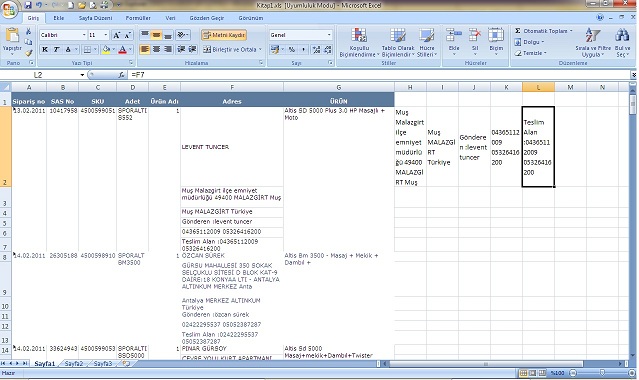Increase indent in Hizalama group

pyautogui.click(x=192, y=49)
